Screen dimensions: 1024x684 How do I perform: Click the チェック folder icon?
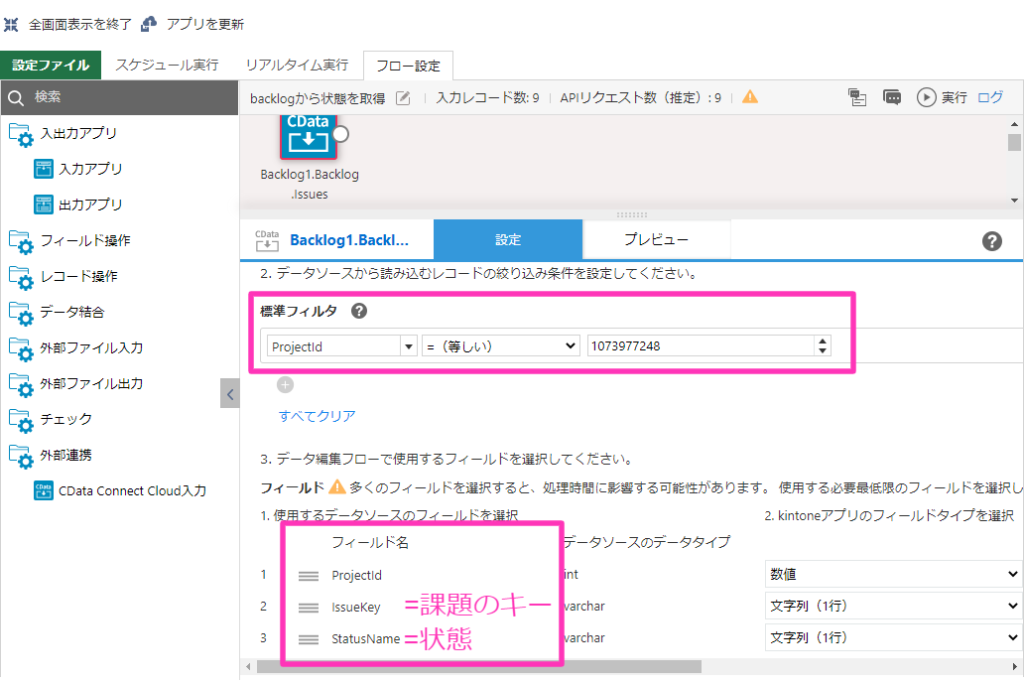coord(21,420)
